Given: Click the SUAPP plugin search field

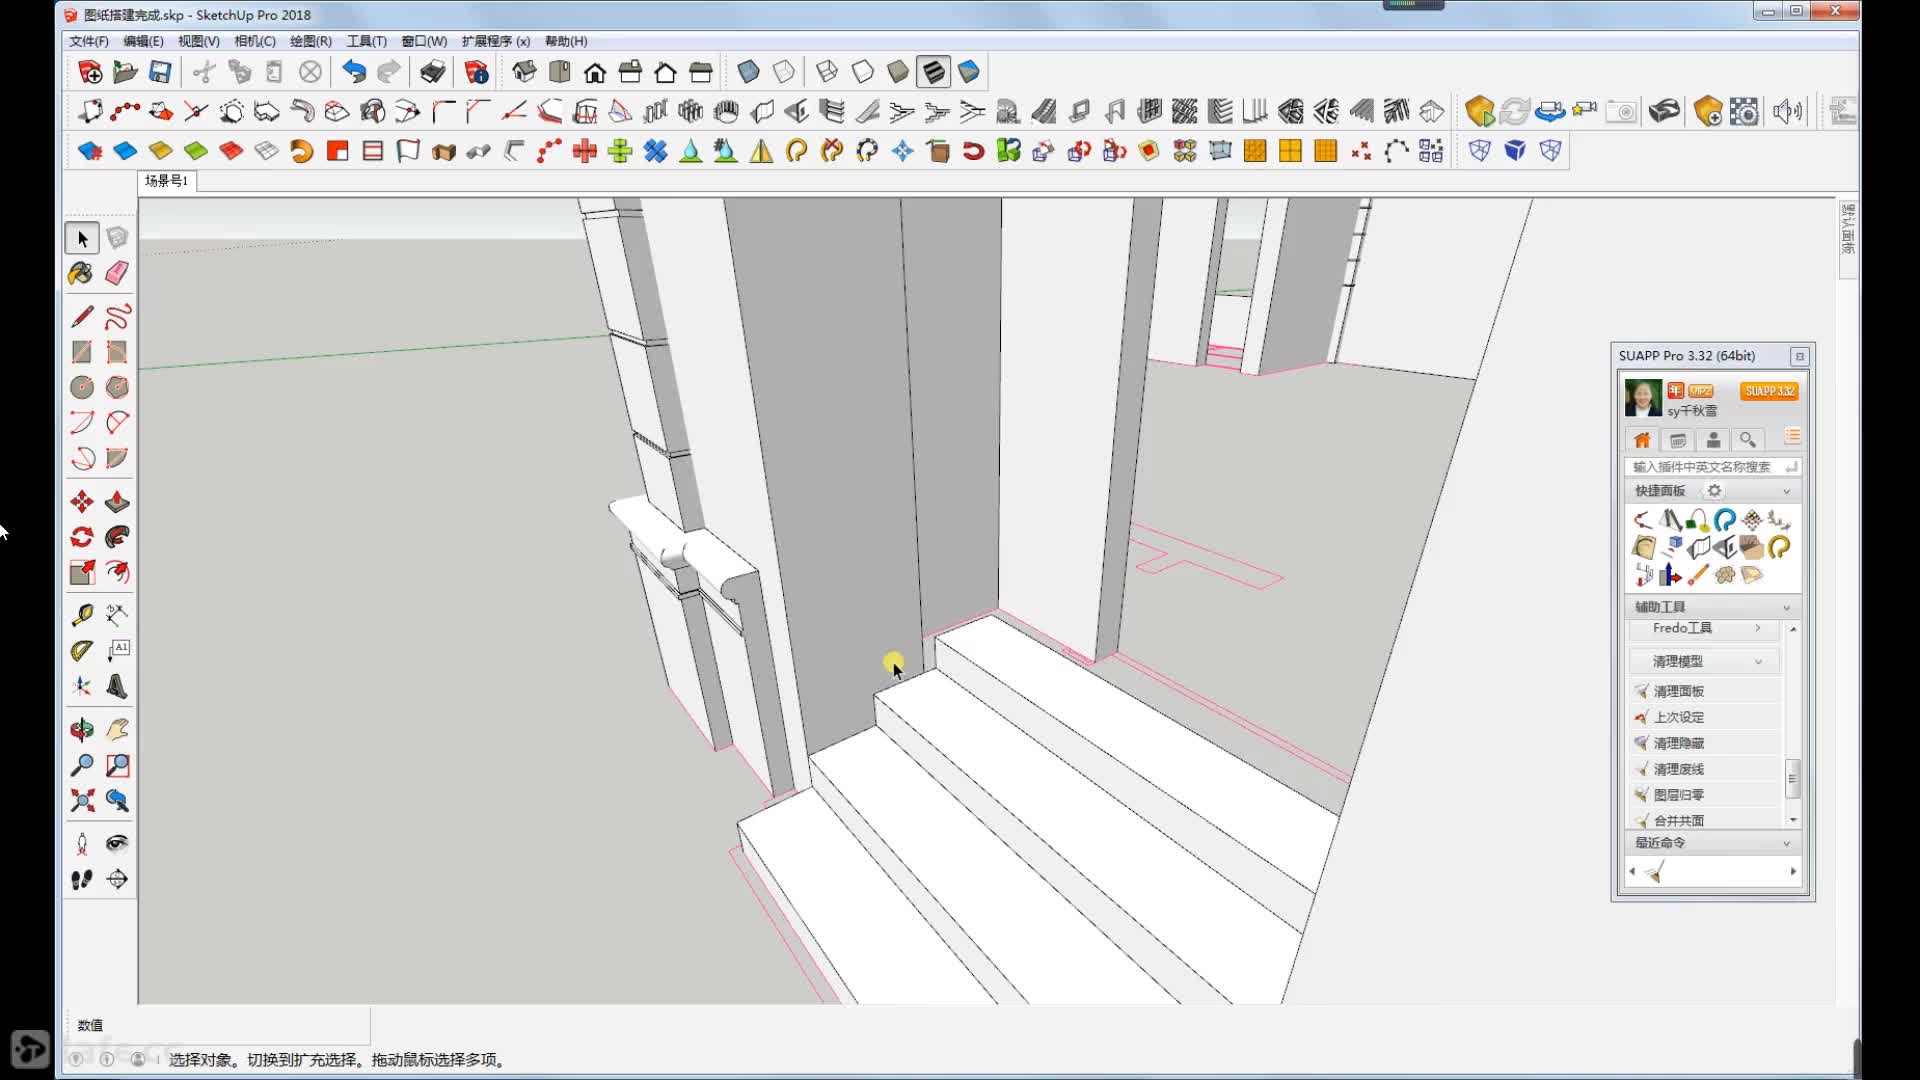Looking at the screenshot, I should 1713,467.
